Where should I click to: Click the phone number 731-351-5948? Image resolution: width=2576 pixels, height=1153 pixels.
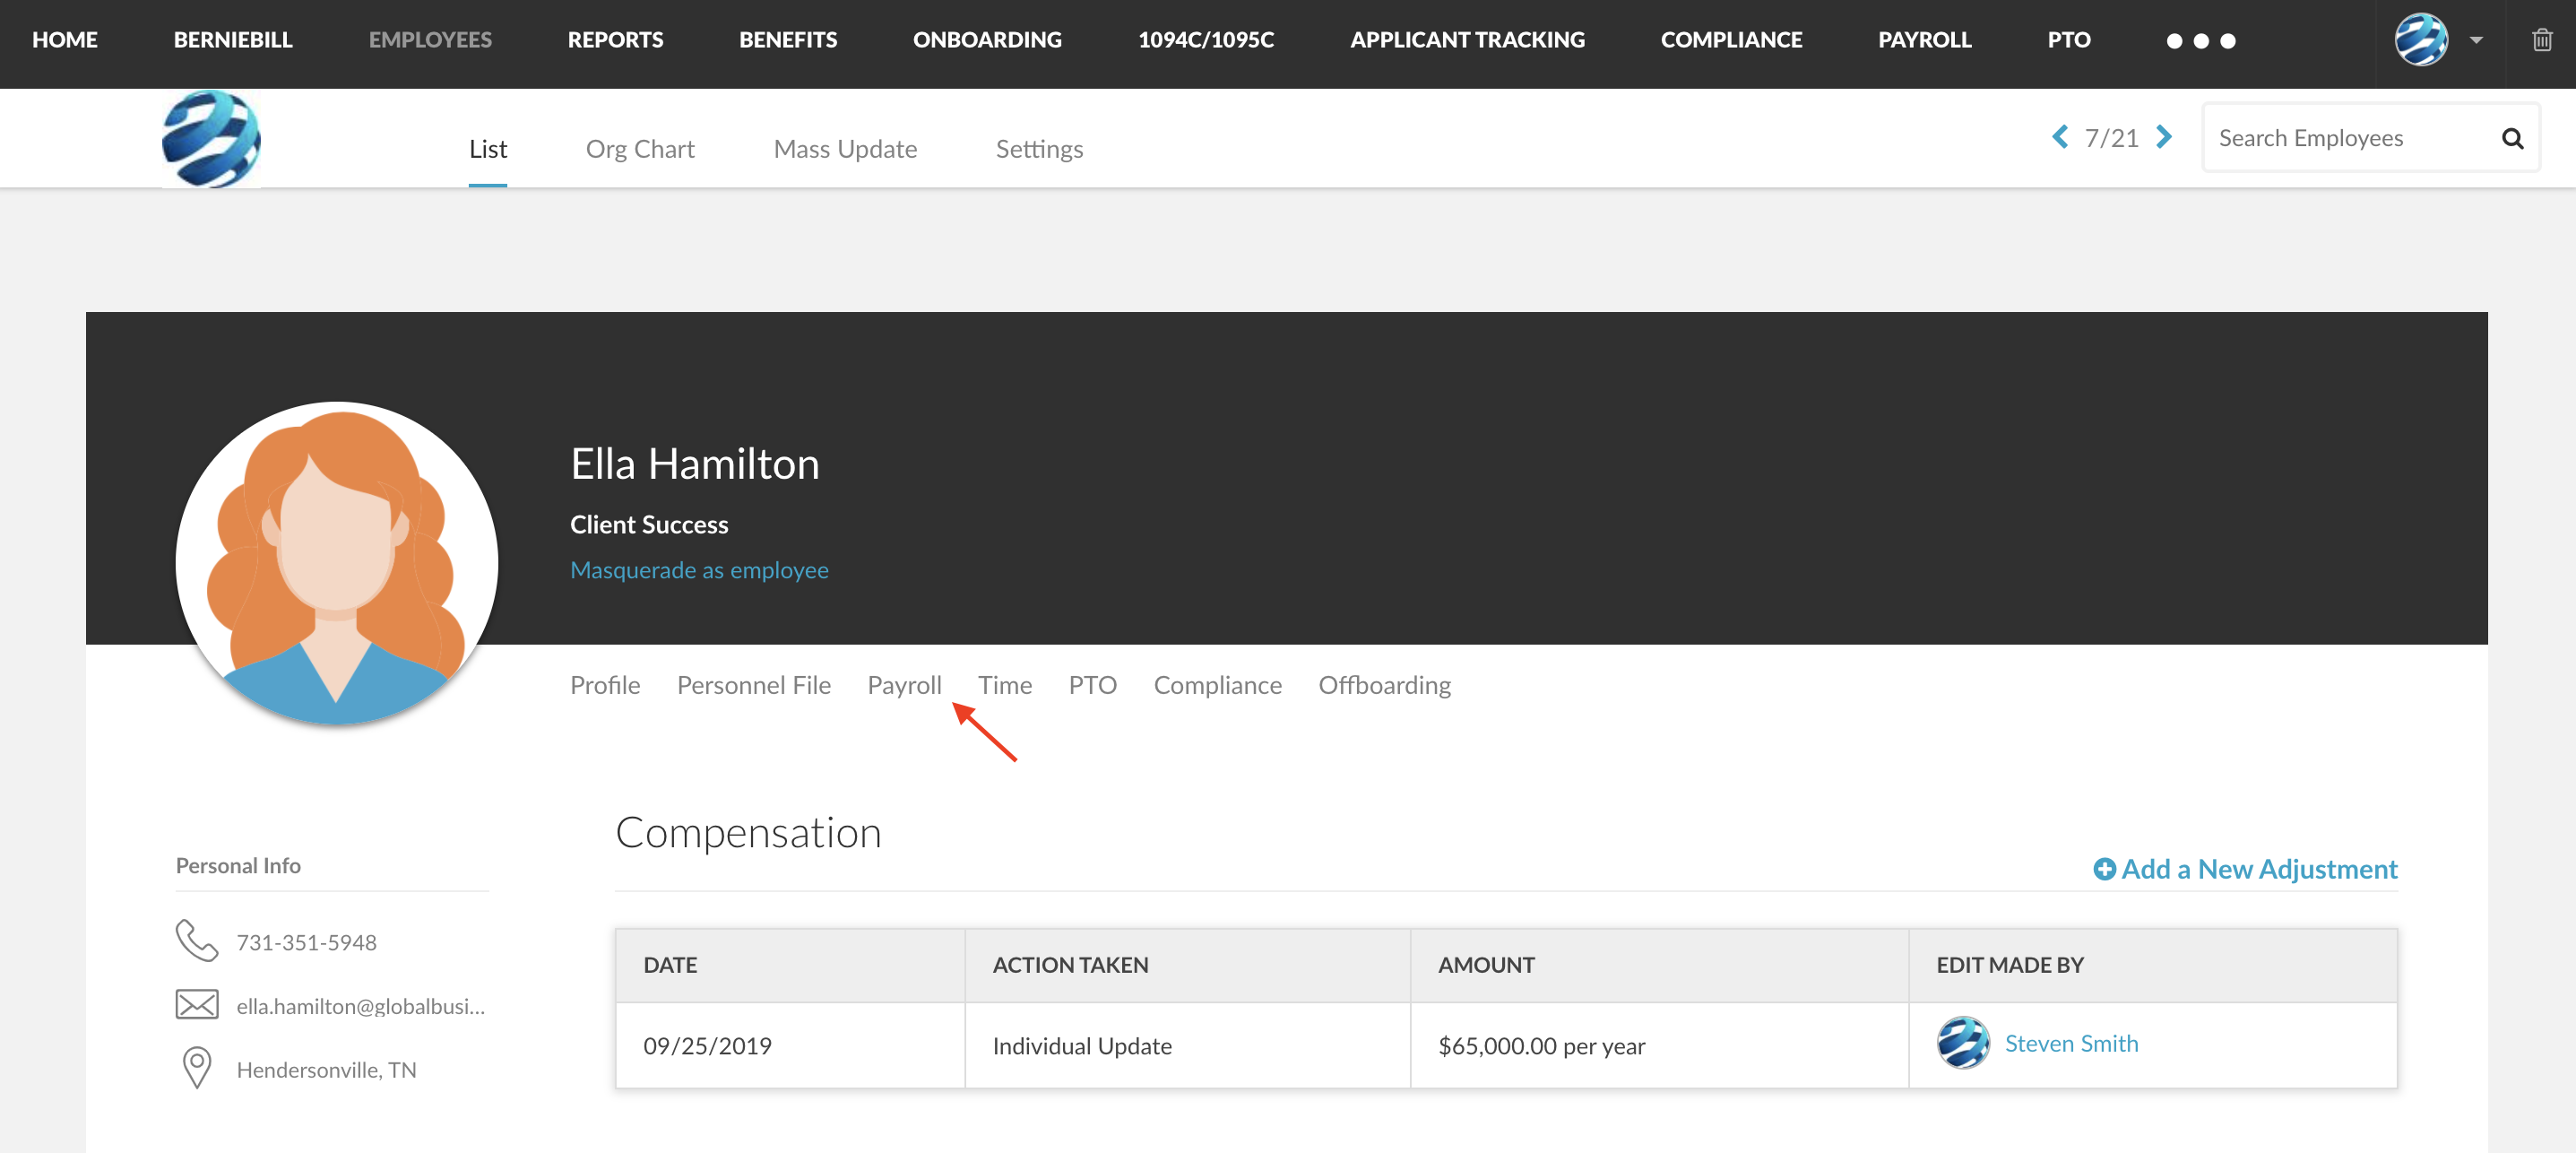point(306,942)
